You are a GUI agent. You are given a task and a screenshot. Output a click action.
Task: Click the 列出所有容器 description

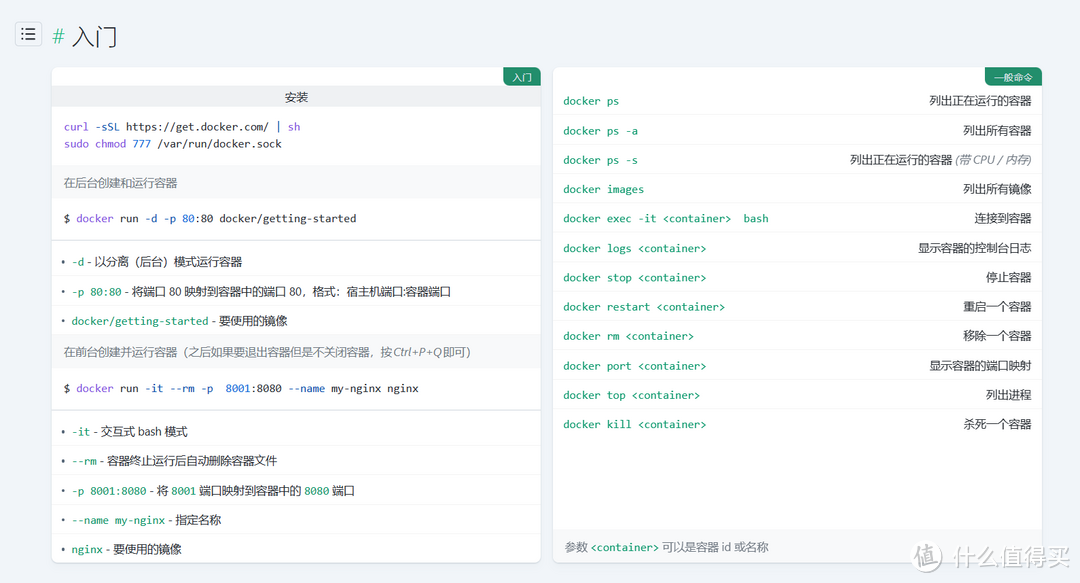click(997, 131)
